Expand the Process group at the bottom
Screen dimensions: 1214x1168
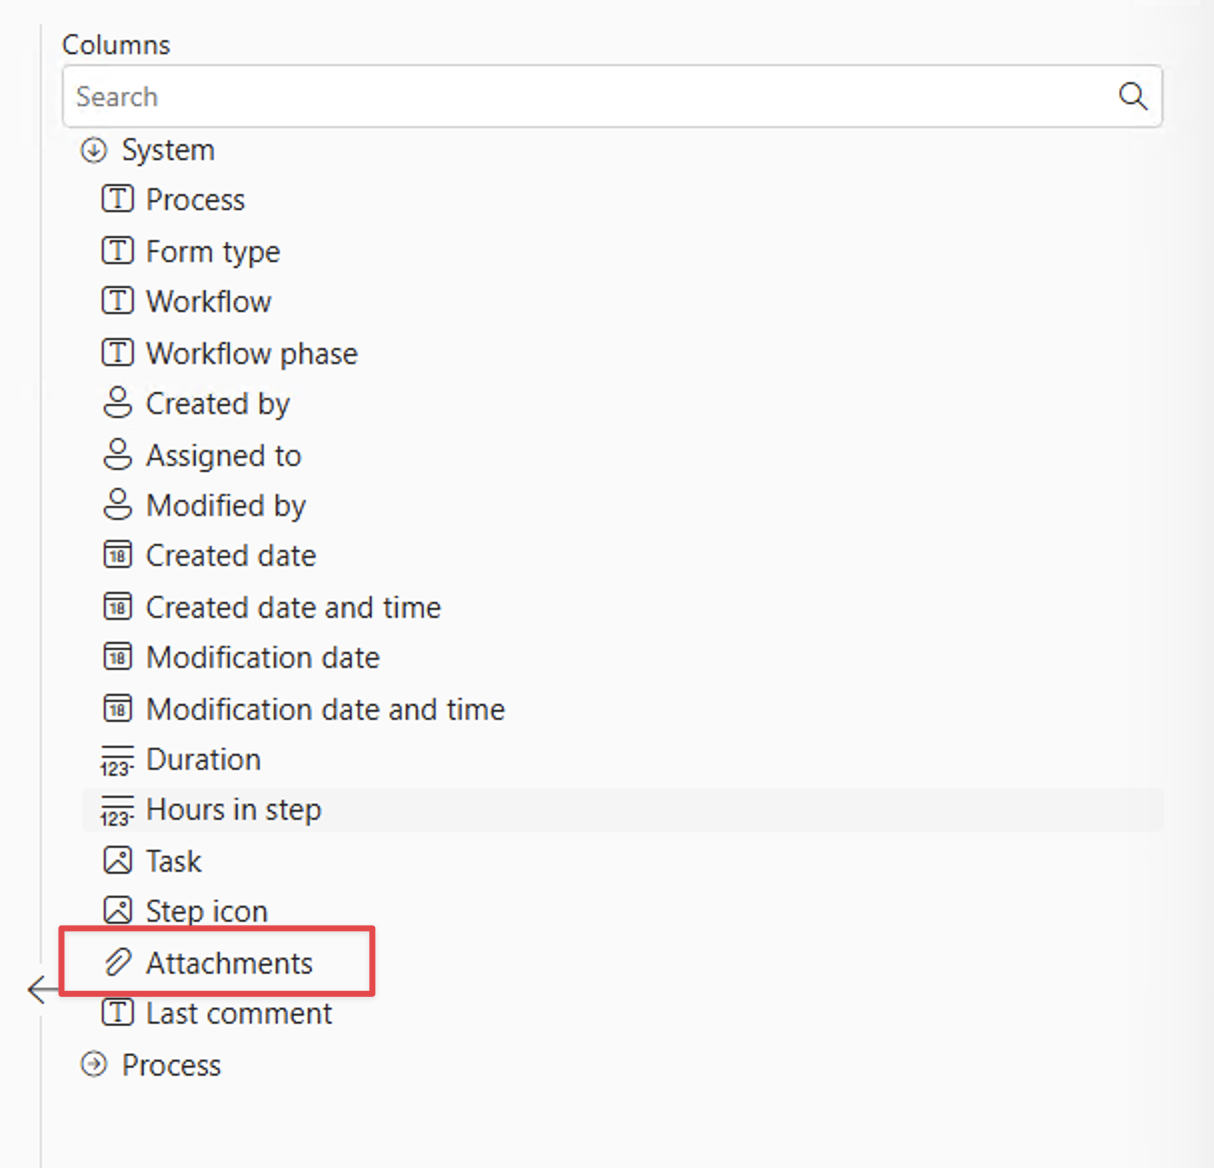pos(94,1064)
